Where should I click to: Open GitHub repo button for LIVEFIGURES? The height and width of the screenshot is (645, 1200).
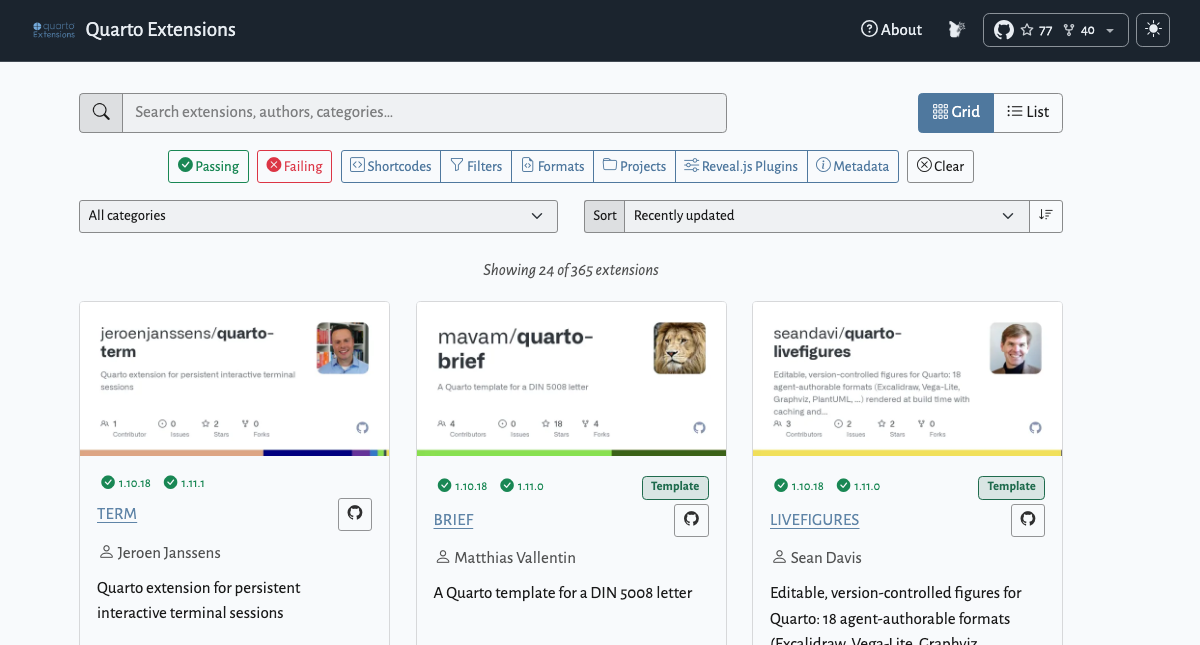(x=1028, y=520)
